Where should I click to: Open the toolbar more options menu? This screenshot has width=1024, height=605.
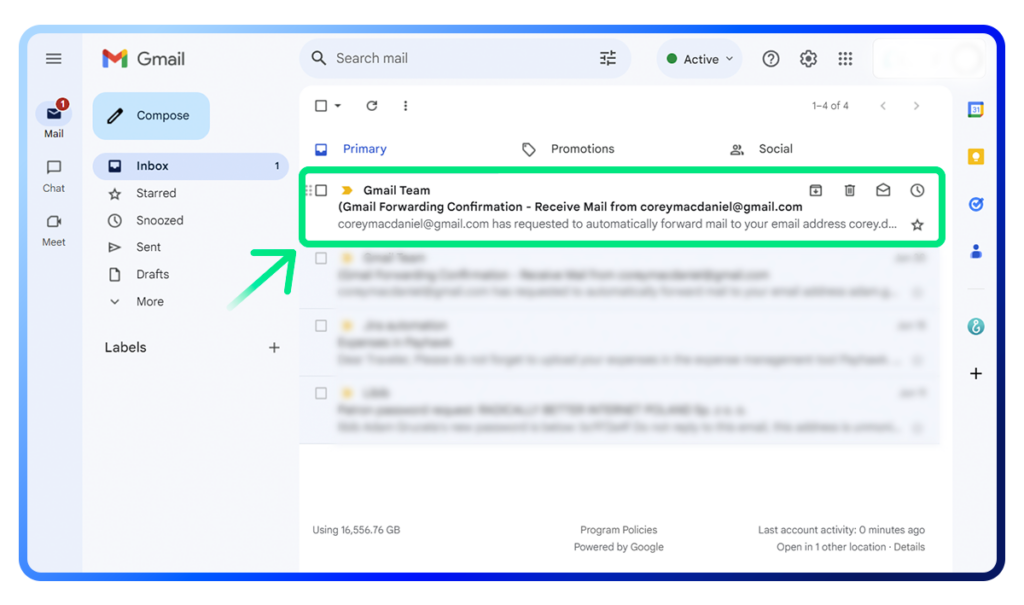pyautogui.click(x=406, y=106)
